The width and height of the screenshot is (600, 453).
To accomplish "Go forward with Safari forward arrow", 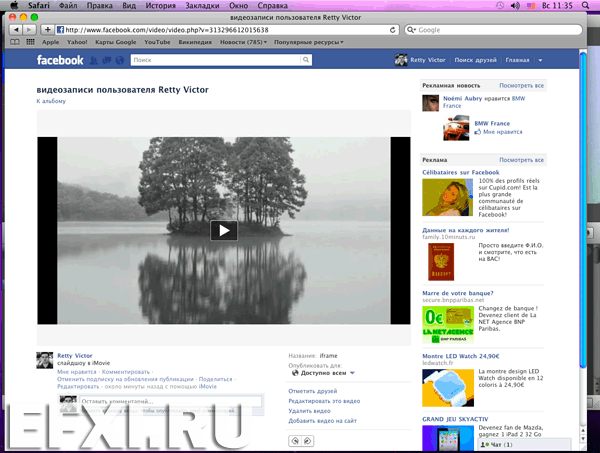I will (x=29, y=29).
